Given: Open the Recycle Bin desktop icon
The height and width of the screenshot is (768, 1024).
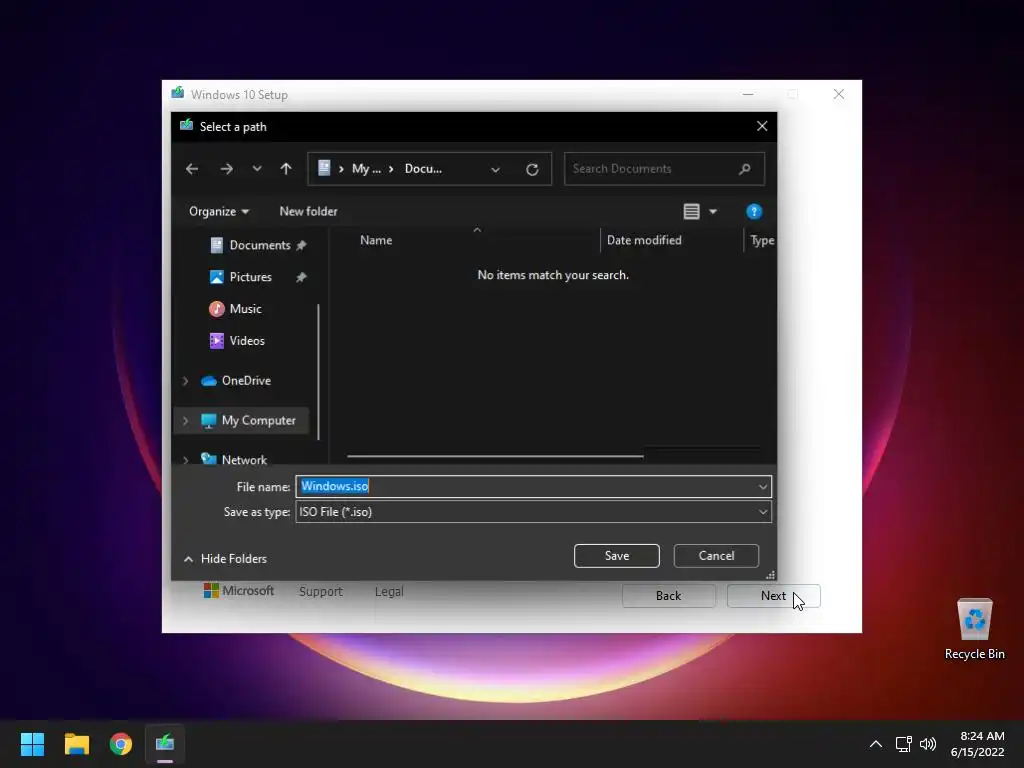Looking at the screenshot, I should click(x=974, y=629).
